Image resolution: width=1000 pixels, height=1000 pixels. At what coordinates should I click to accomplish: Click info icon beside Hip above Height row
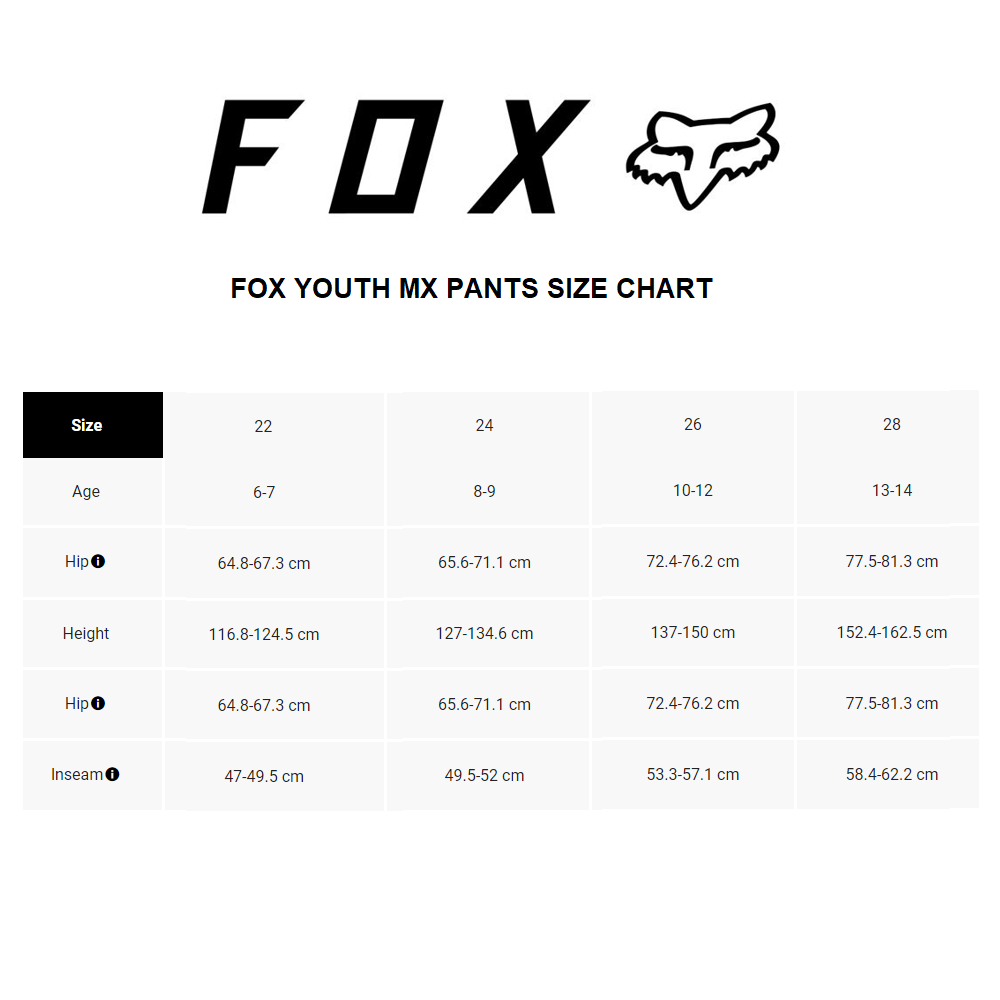(98, 562)
